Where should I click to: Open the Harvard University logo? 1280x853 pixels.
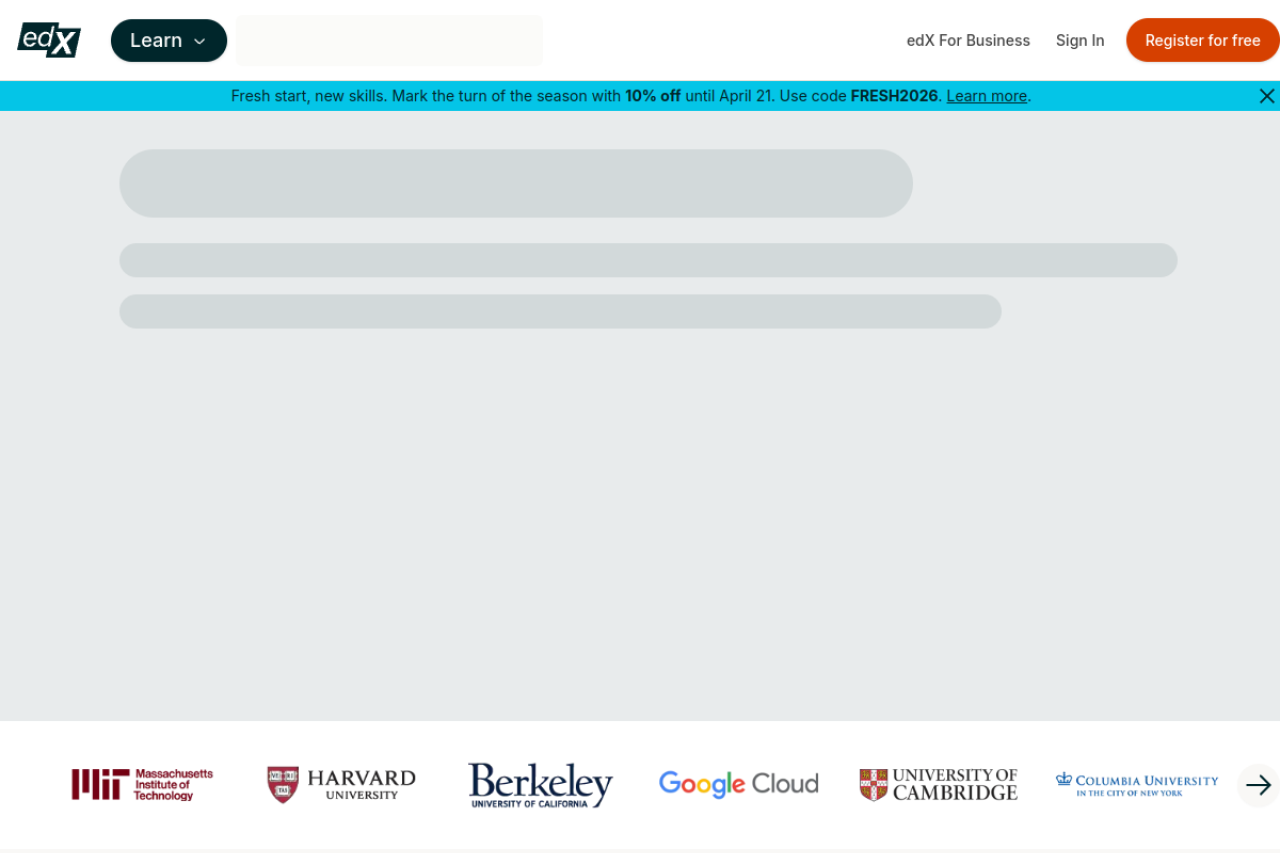[341, 784]
